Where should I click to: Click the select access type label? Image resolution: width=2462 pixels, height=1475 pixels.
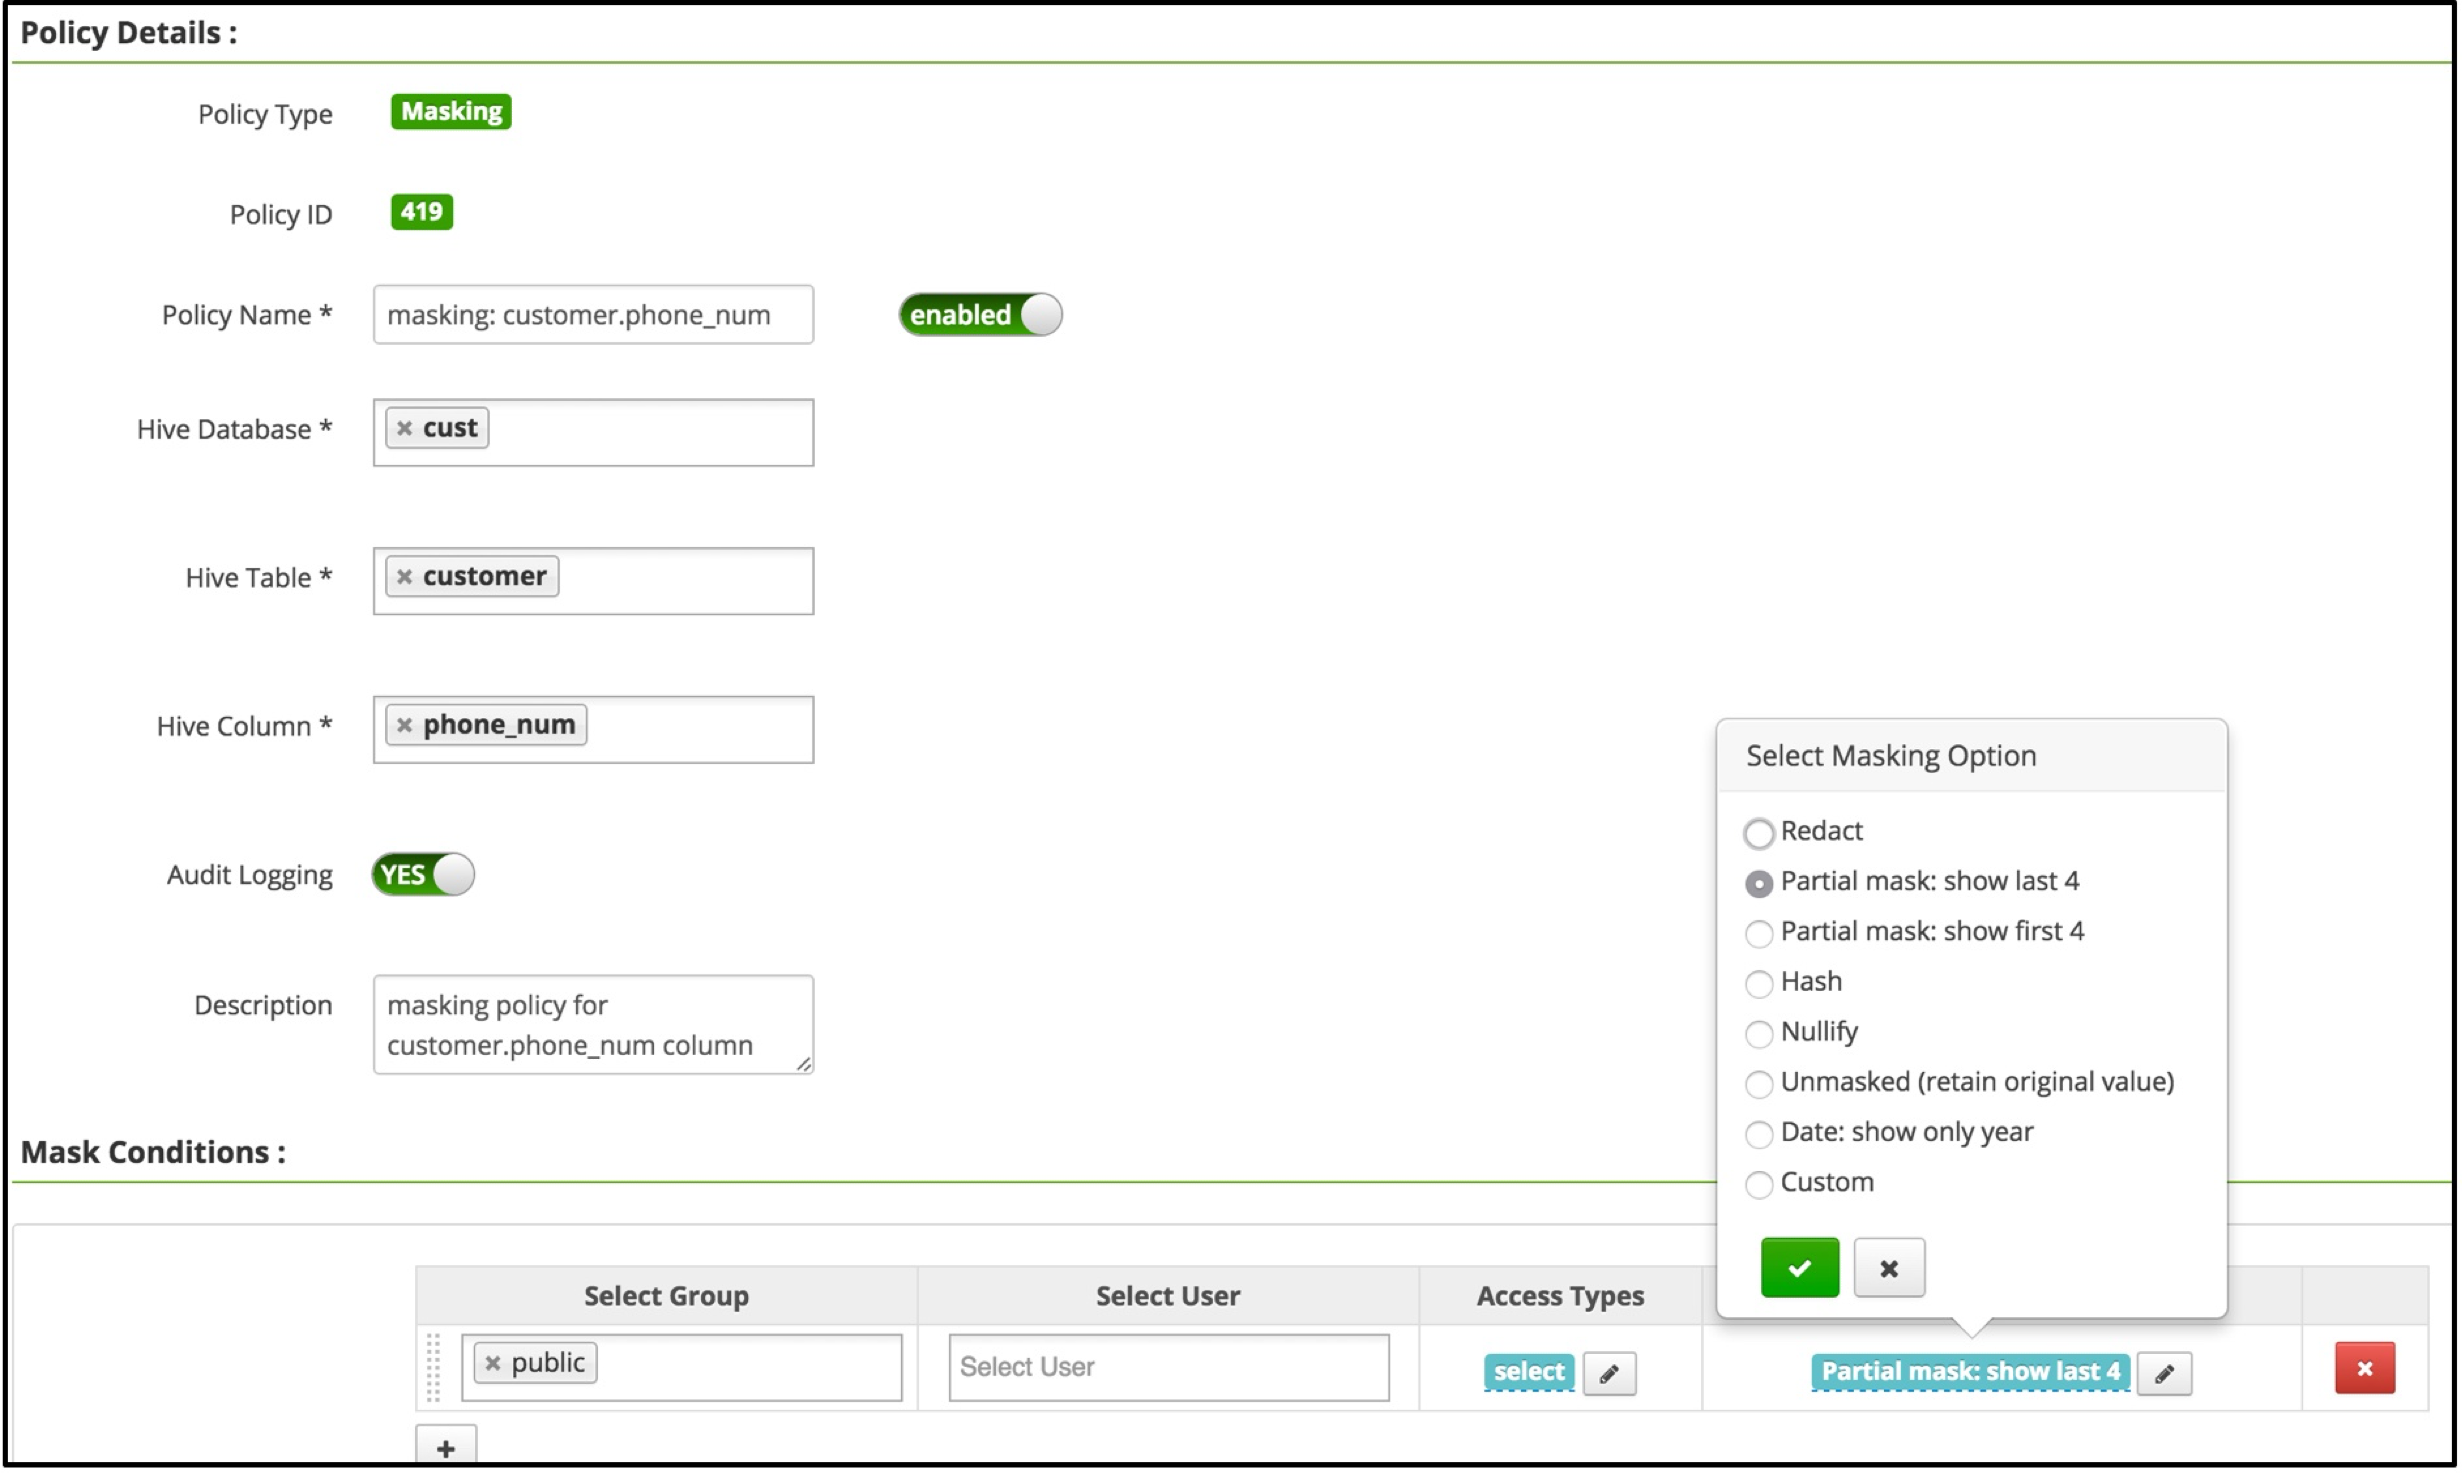[x=1530, y=1372]
